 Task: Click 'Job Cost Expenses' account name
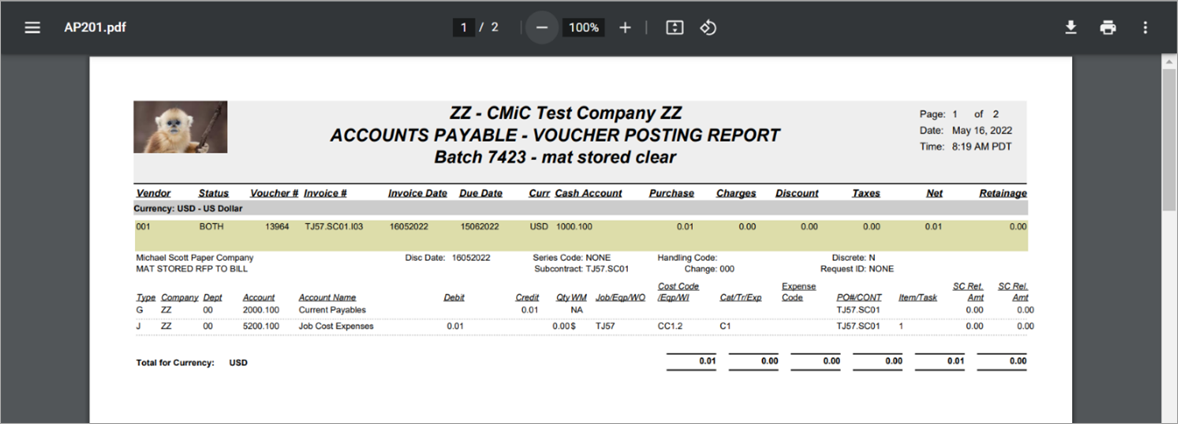[x=336, y=326]
